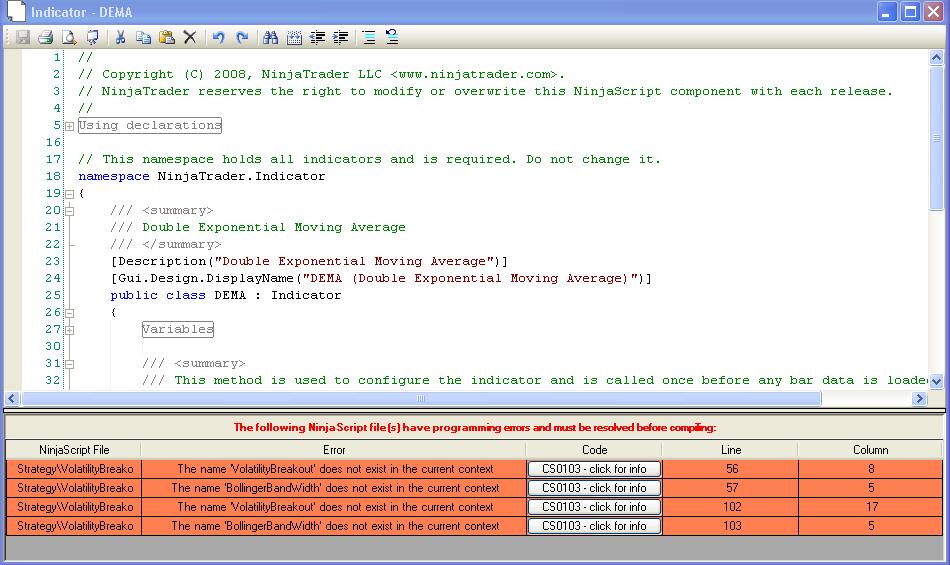This screenshot has height=565, width=950.
Task: Uncomment selected lines with the toolbar icon
Action: pos(392,38)
